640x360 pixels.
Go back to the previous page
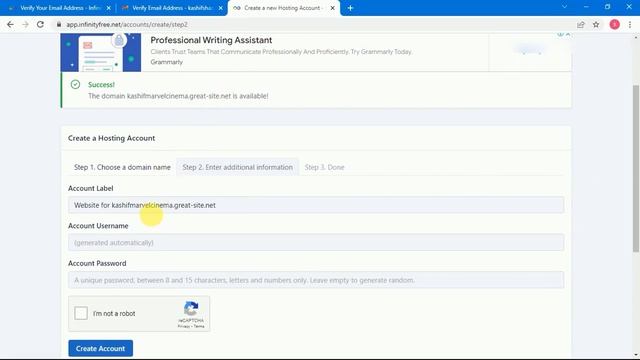(10, 24)
